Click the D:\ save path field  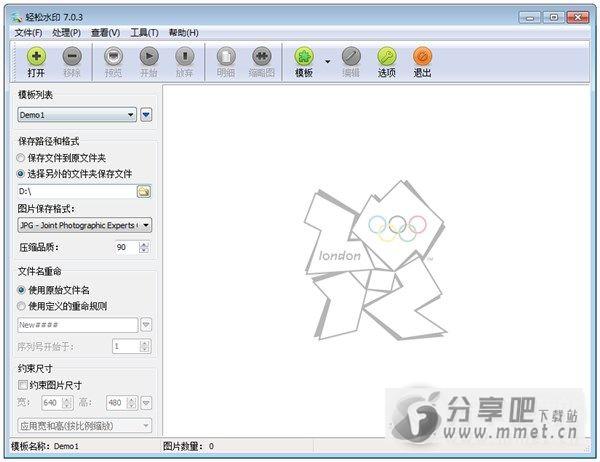tap(77, 191)
